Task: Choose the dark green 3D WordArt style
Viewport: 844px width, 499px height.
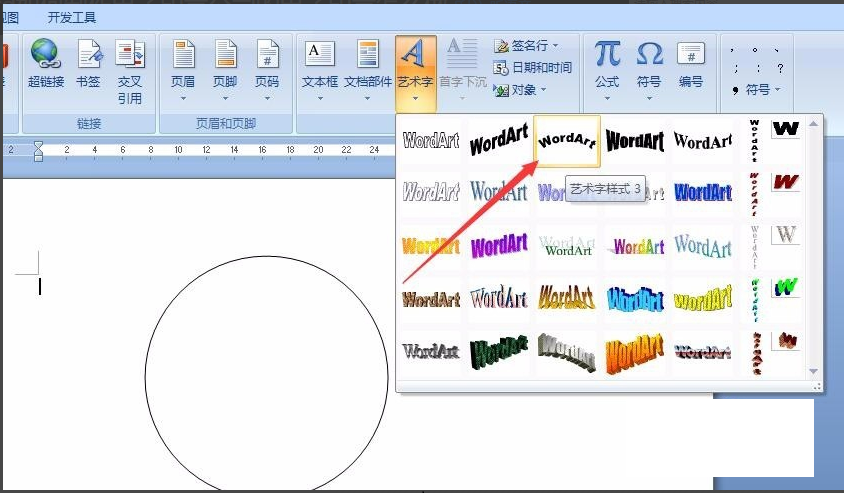Action: tap(498, 352)
